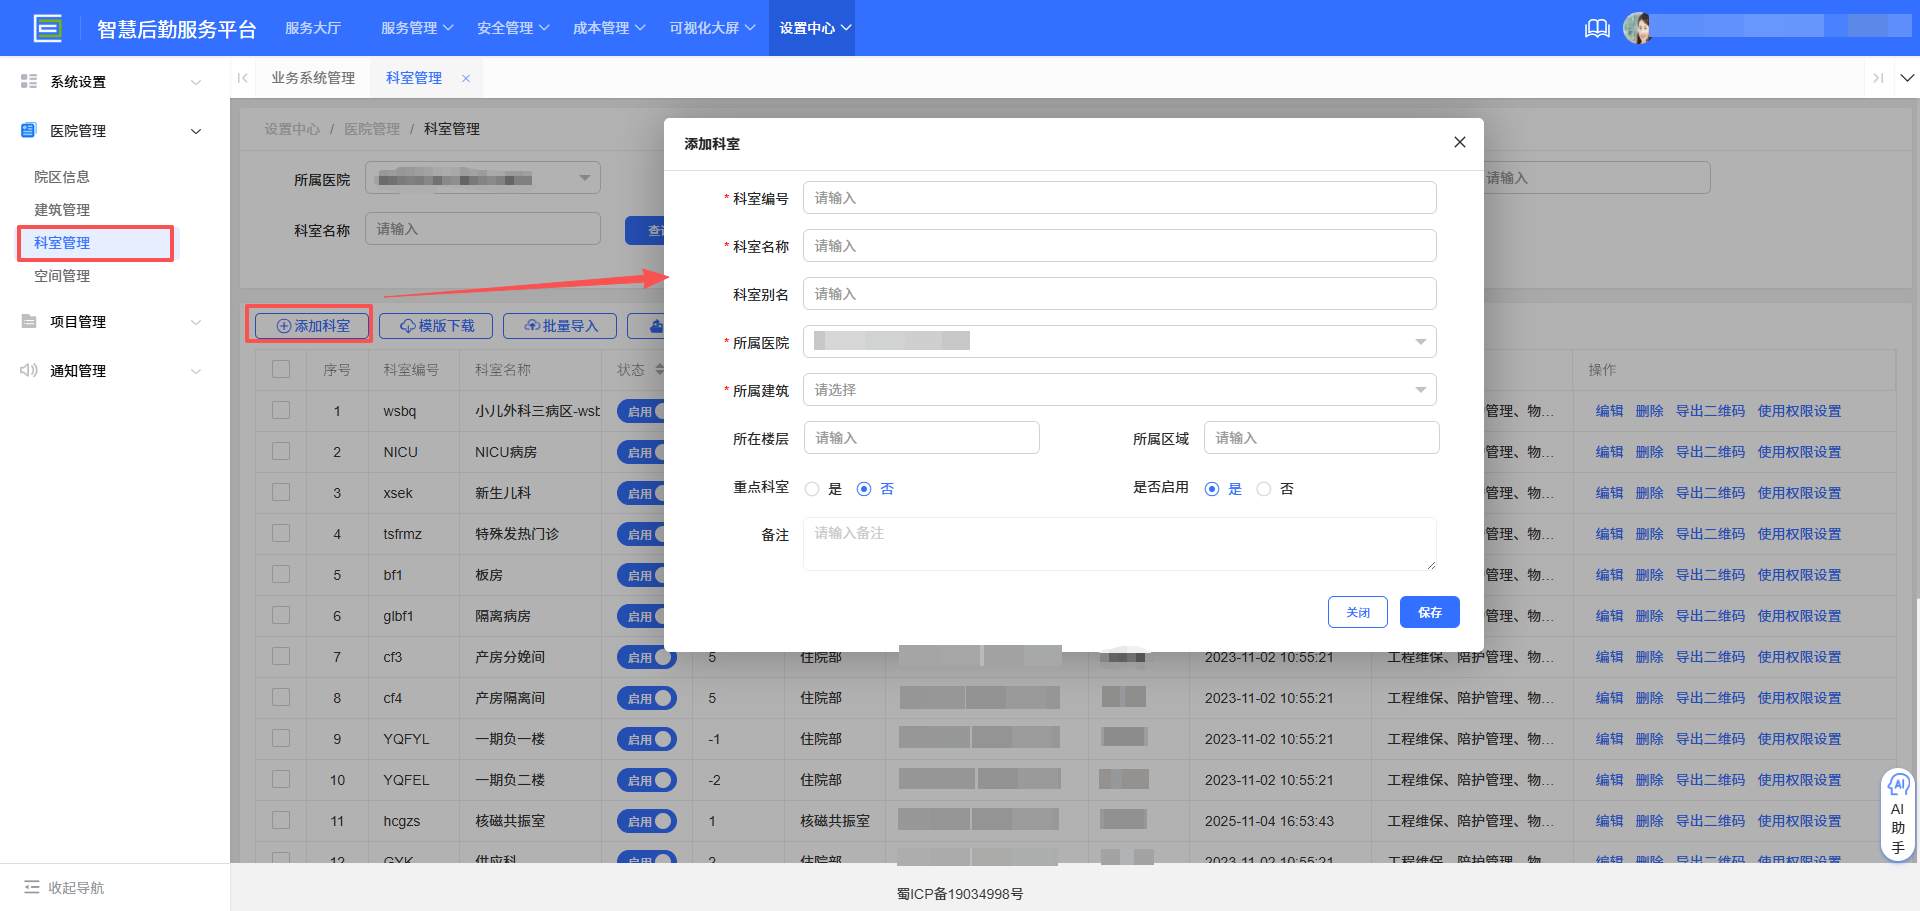Select 否 for 是否启用 radio option

click(x=1264, y=489)
